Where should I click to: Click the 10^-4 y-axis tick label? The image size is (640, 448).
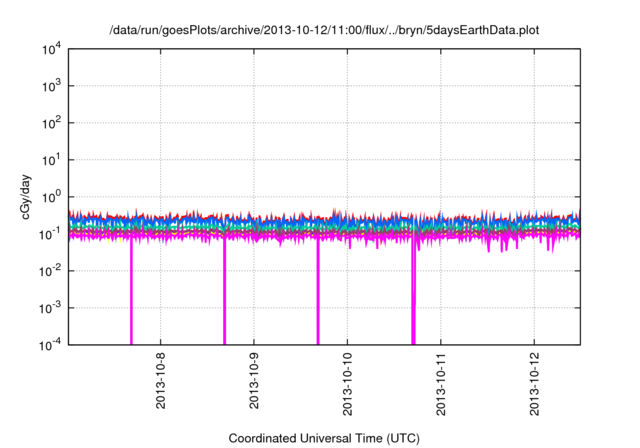(x=51, y=346)
